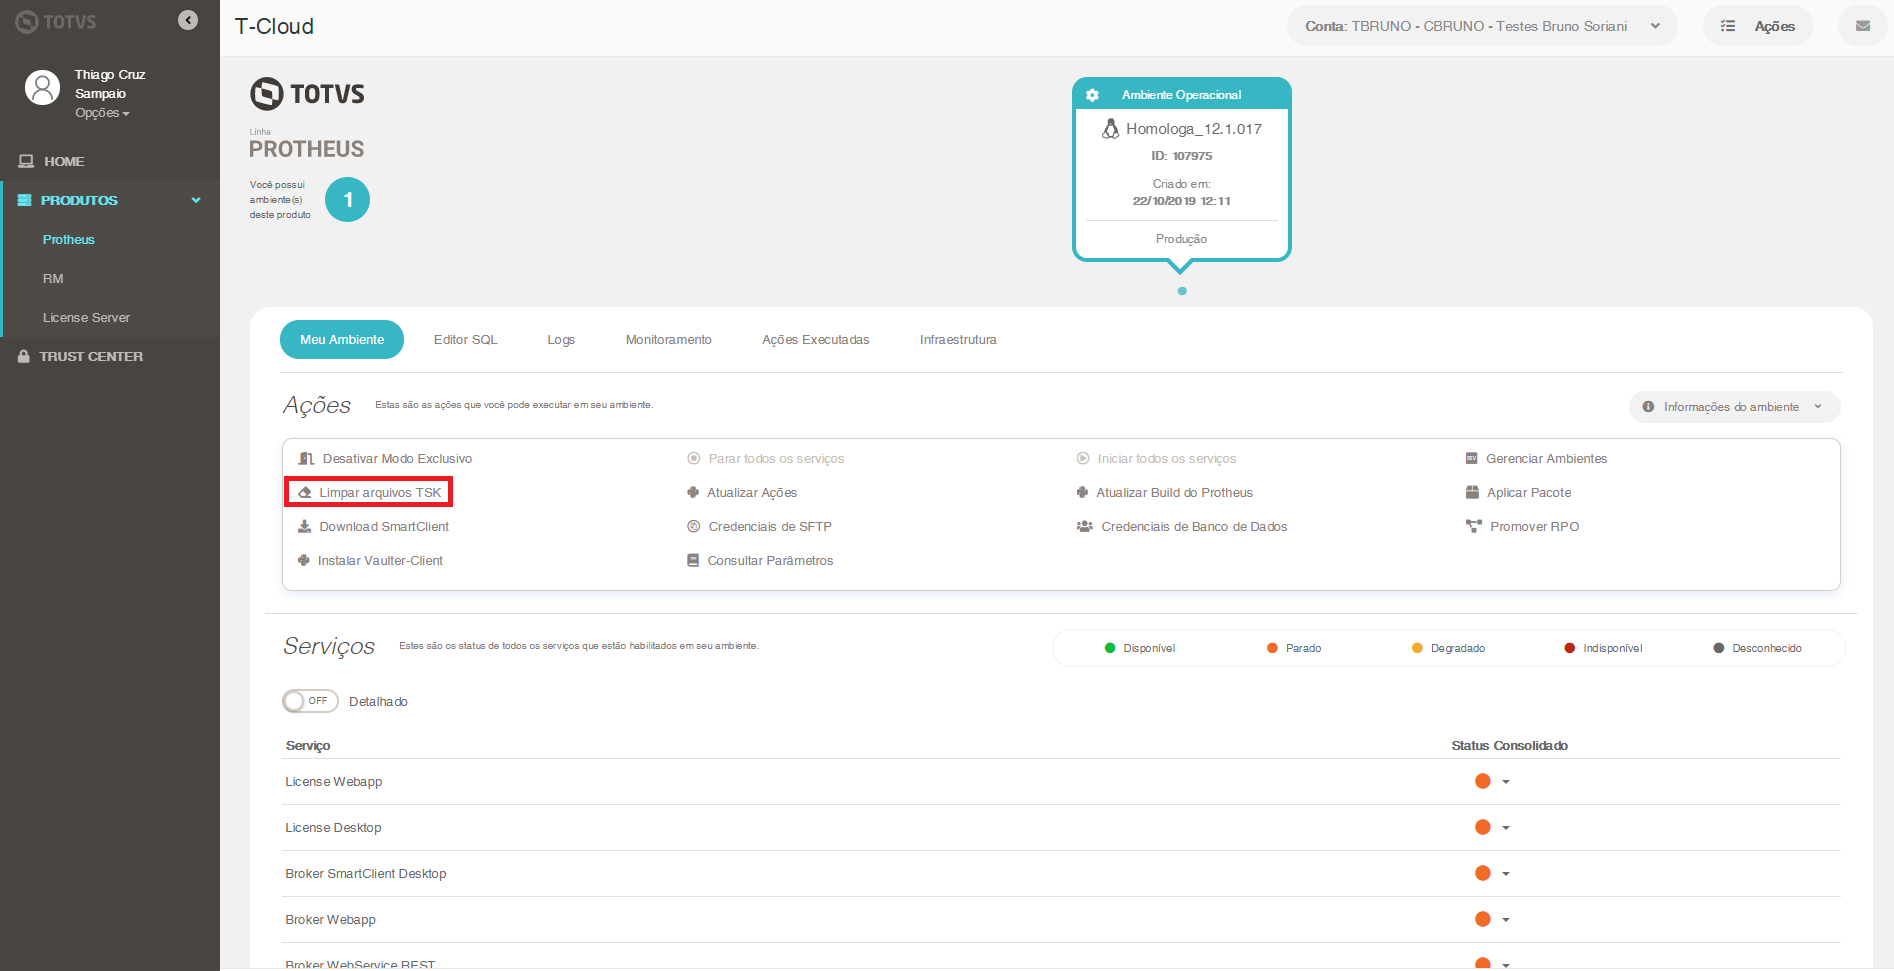Click the Atualizar Ações puzzle icon
This screenshot has height=971, width=1894.
pyautogui.click(x=693, y=493)
